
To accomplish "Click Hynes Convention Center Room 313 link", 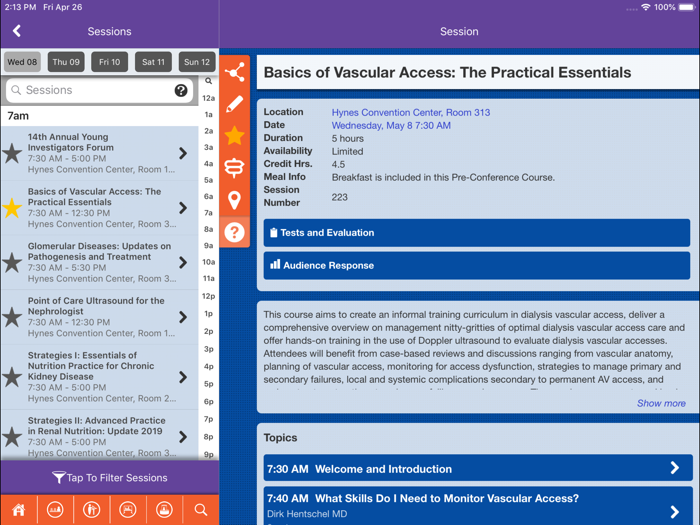I will pos(411,113).
